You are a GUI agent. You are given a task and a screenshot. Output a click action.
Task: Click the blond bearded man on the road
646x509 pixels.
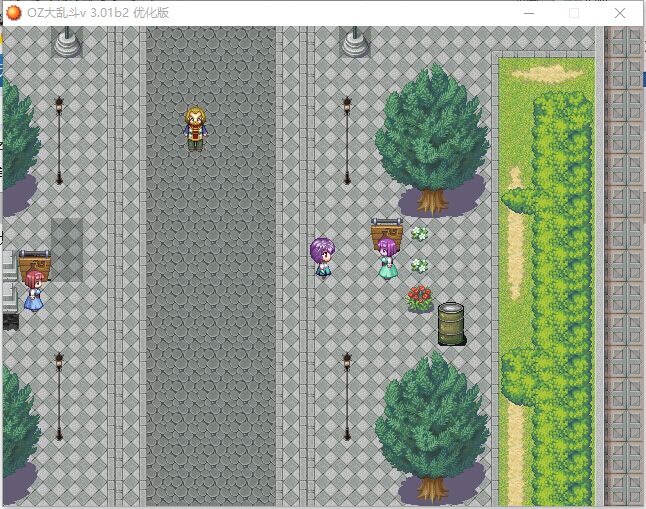click(x=195, y=129)
